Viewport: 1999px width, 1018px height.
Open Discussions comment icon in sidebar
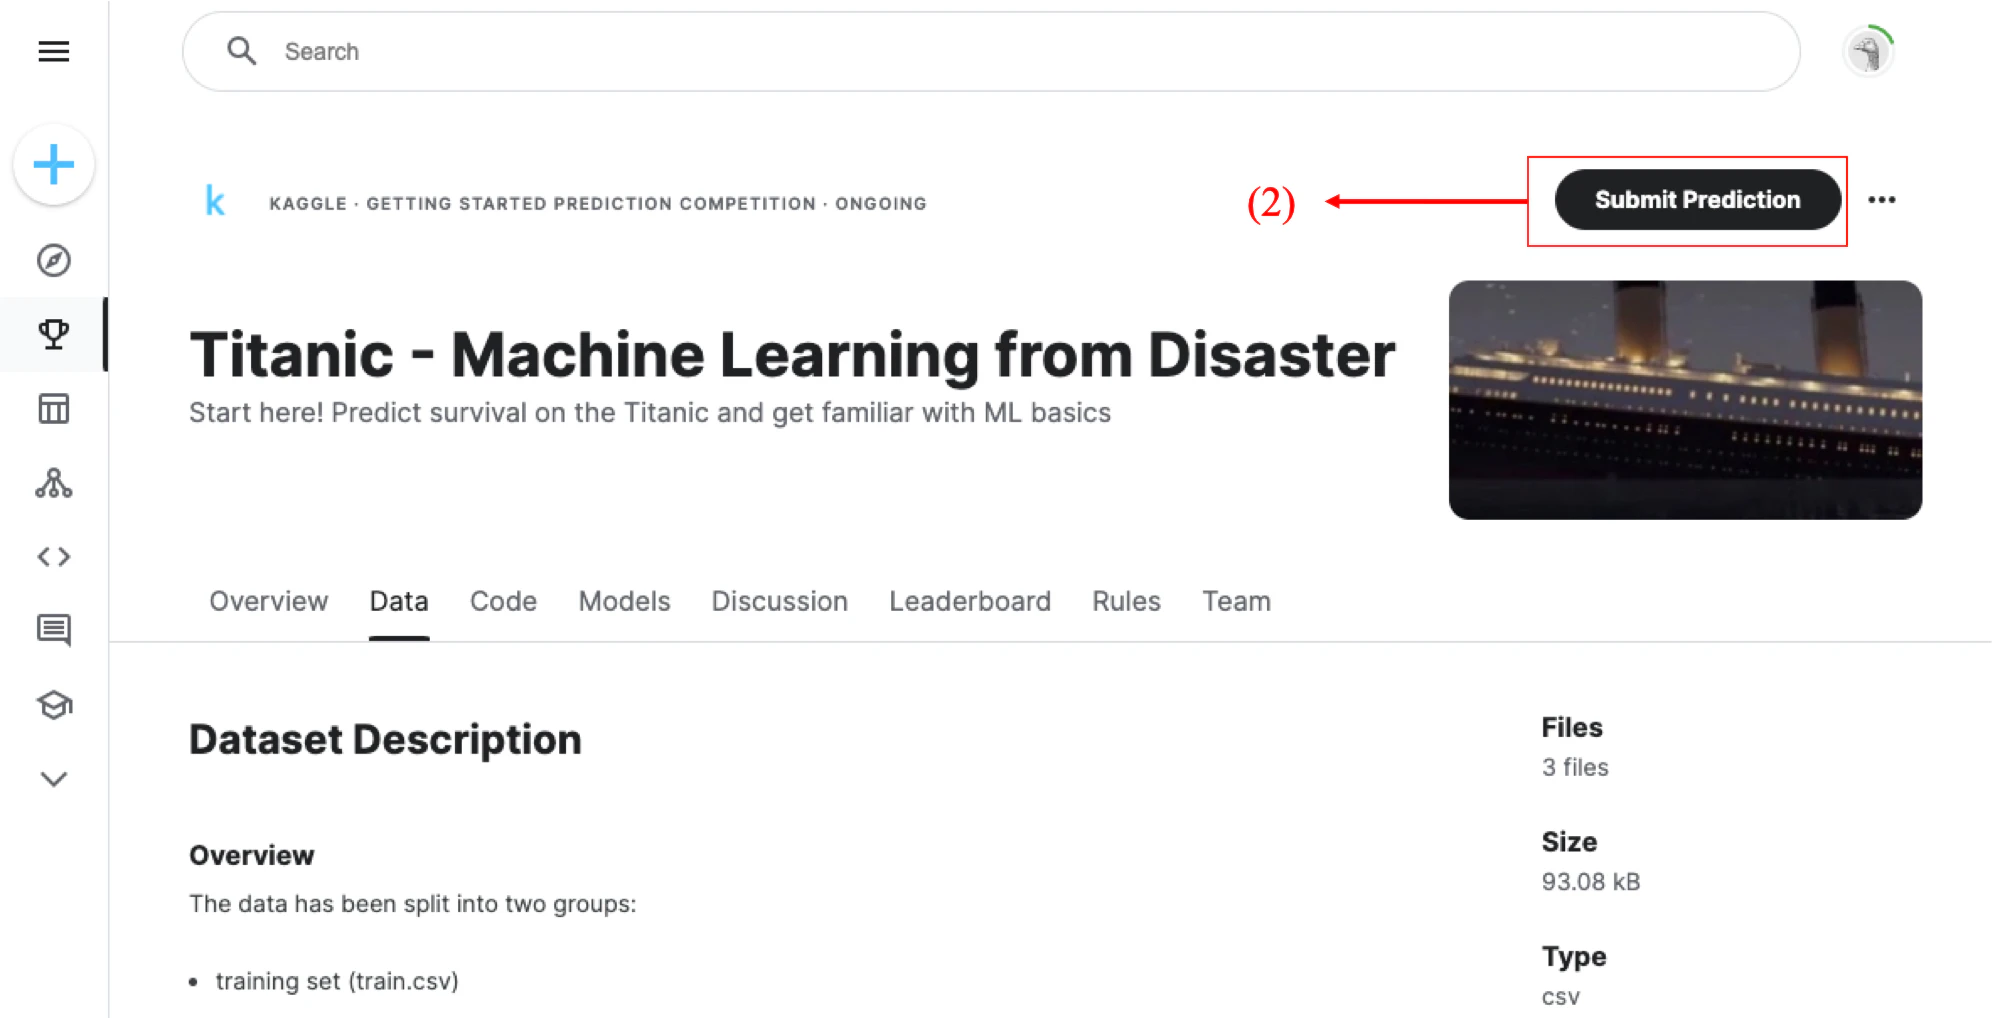[54, 630]
